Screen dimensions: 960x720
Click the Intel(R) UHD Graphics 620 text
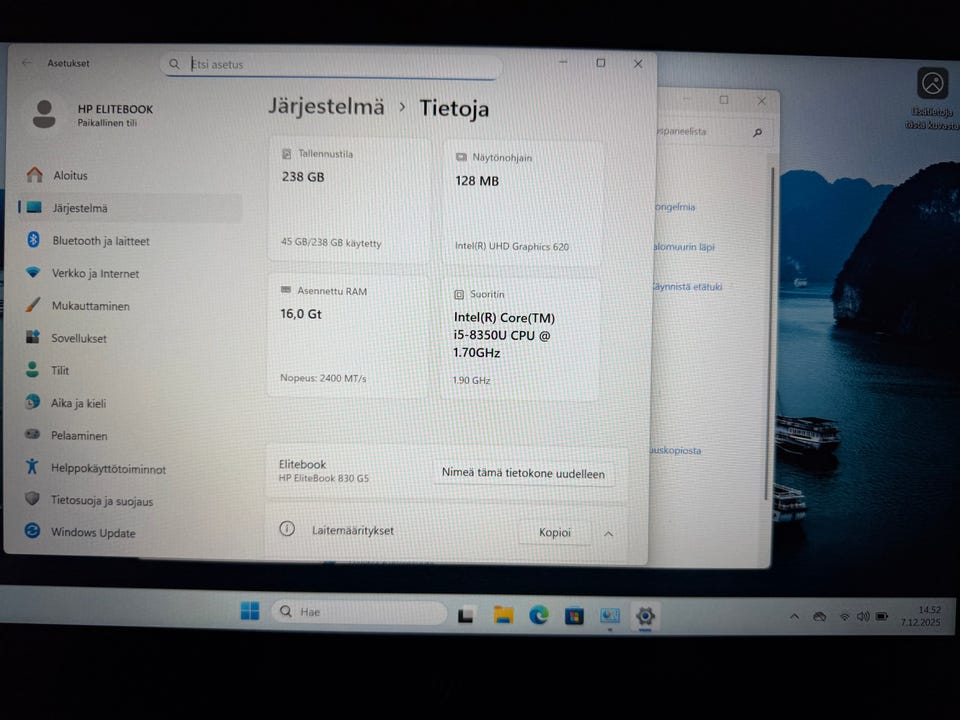(x=512, y=246)
